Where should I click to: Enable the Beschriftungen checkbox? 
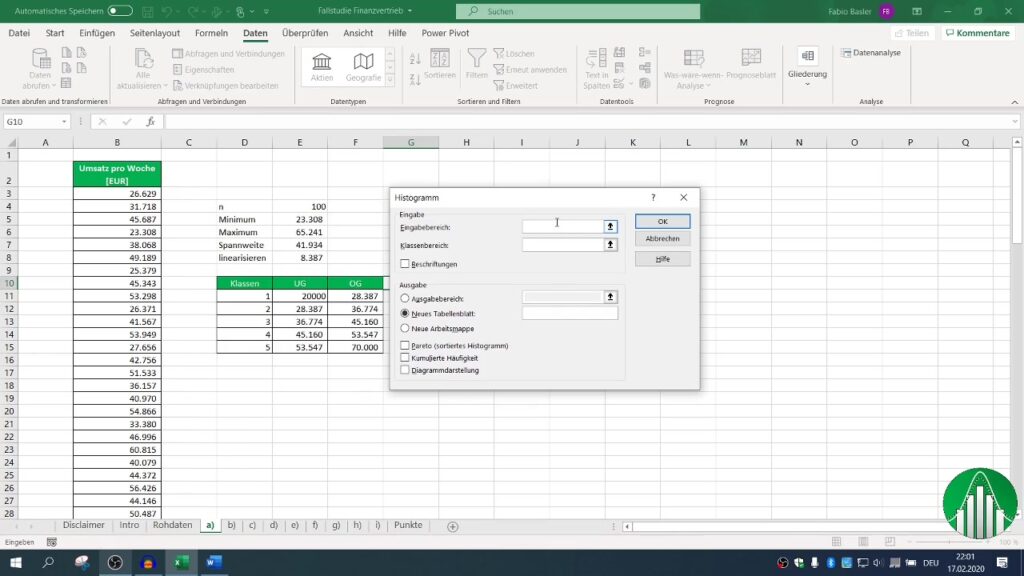click(x=405, y=264)
